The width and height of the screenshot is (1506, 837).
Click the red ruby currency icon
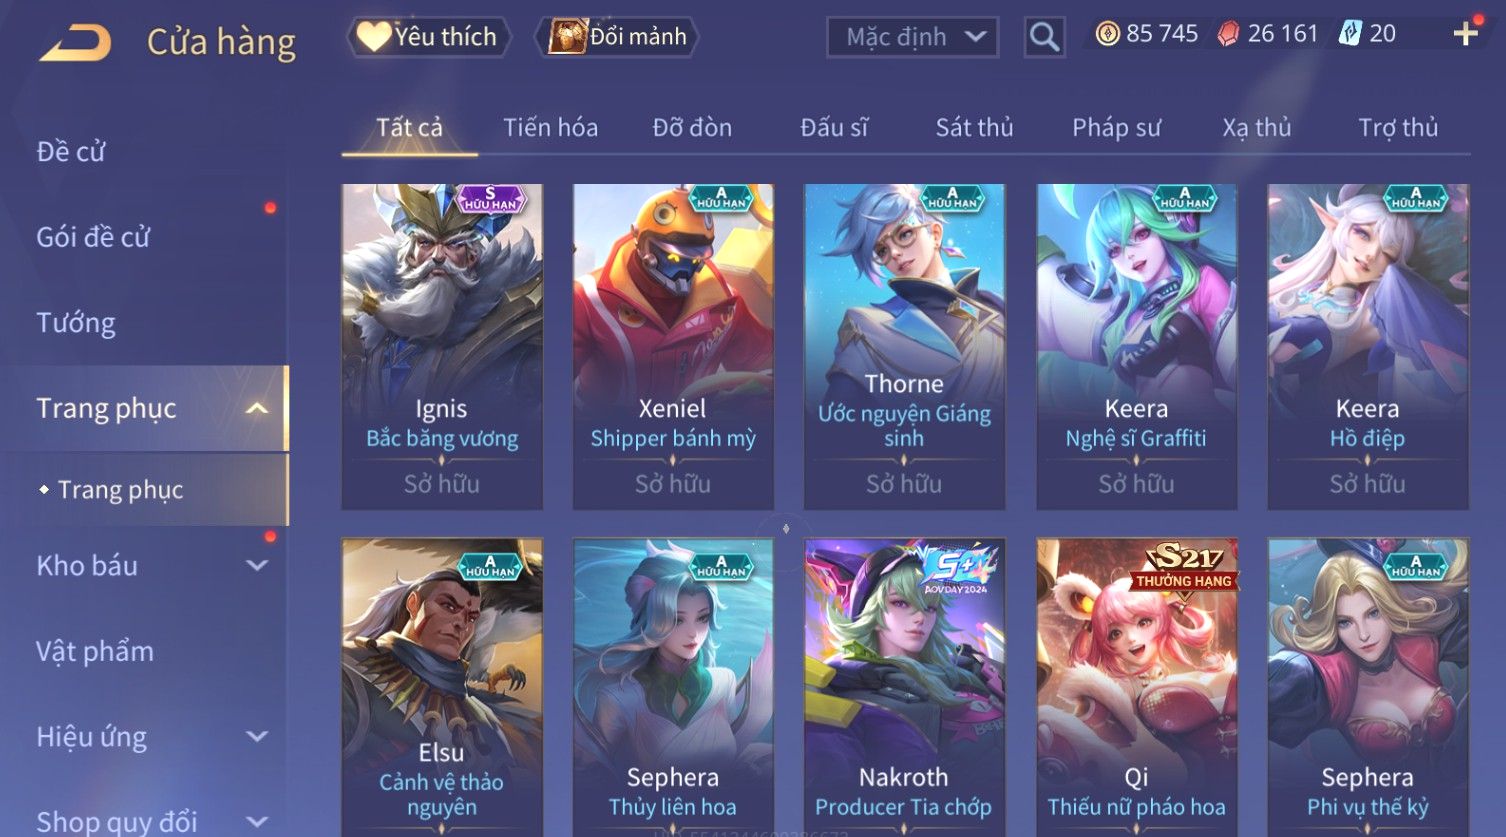[1228, 34]
